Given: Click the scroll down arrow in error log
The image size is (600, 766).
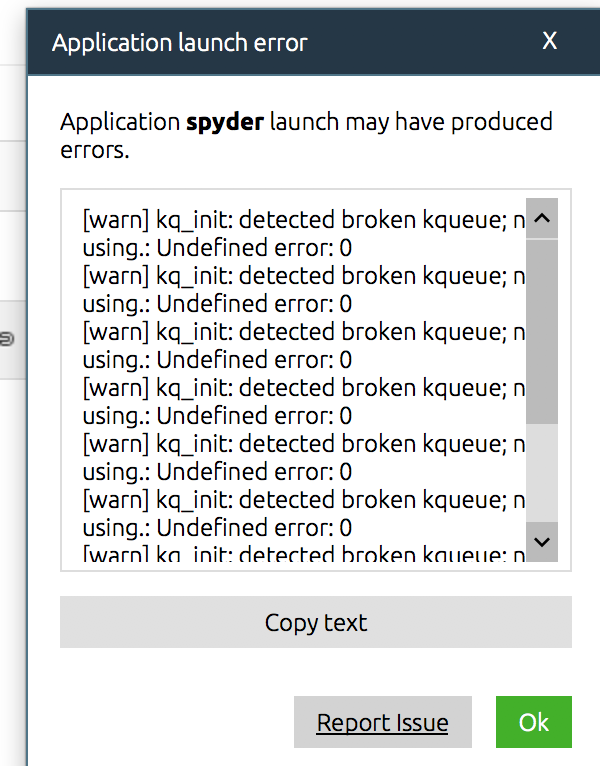Looking at the screenshot, I should coord(542,541).
